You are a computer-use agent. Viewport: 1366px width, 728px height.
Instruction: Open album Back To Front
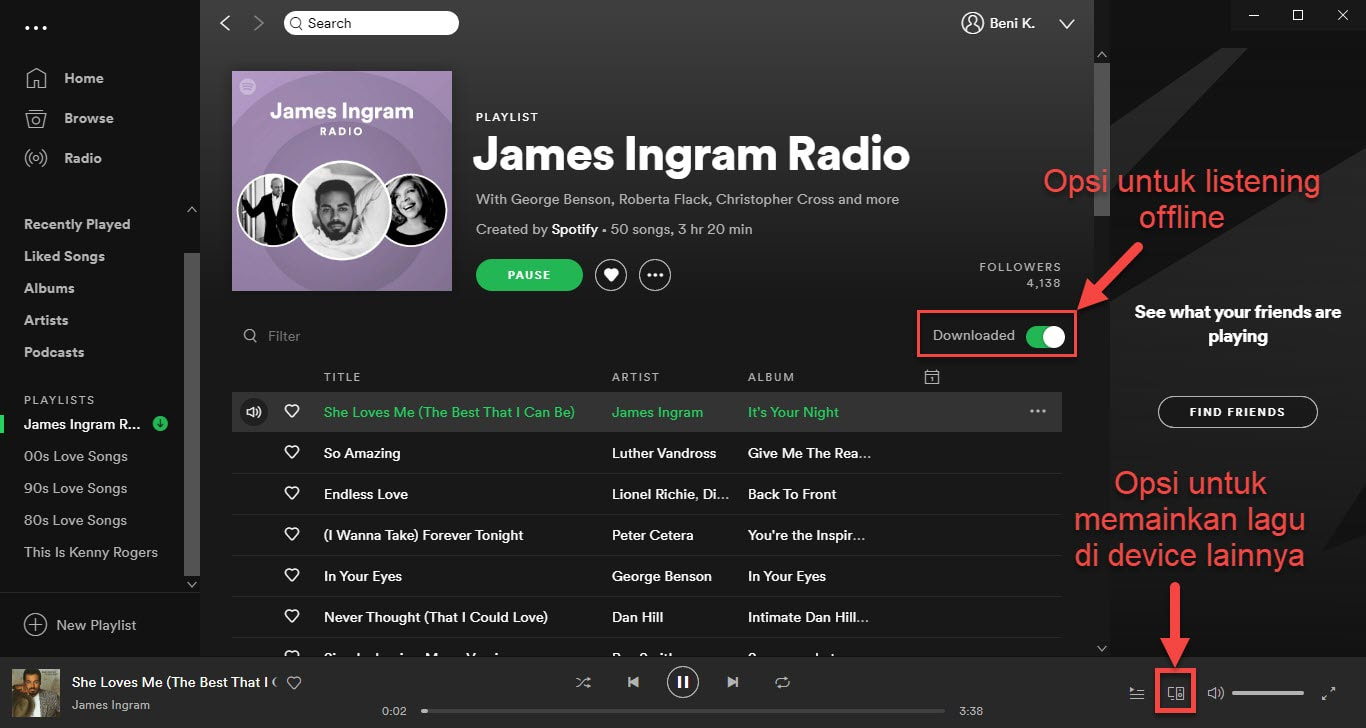(x=792, y=494)
